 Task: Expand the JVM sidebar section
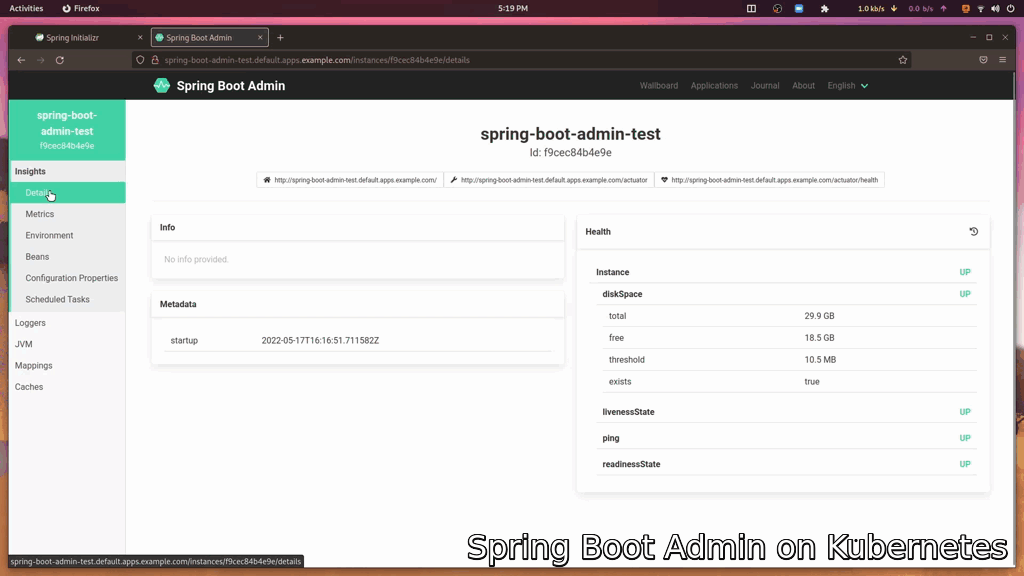[24, 344]
